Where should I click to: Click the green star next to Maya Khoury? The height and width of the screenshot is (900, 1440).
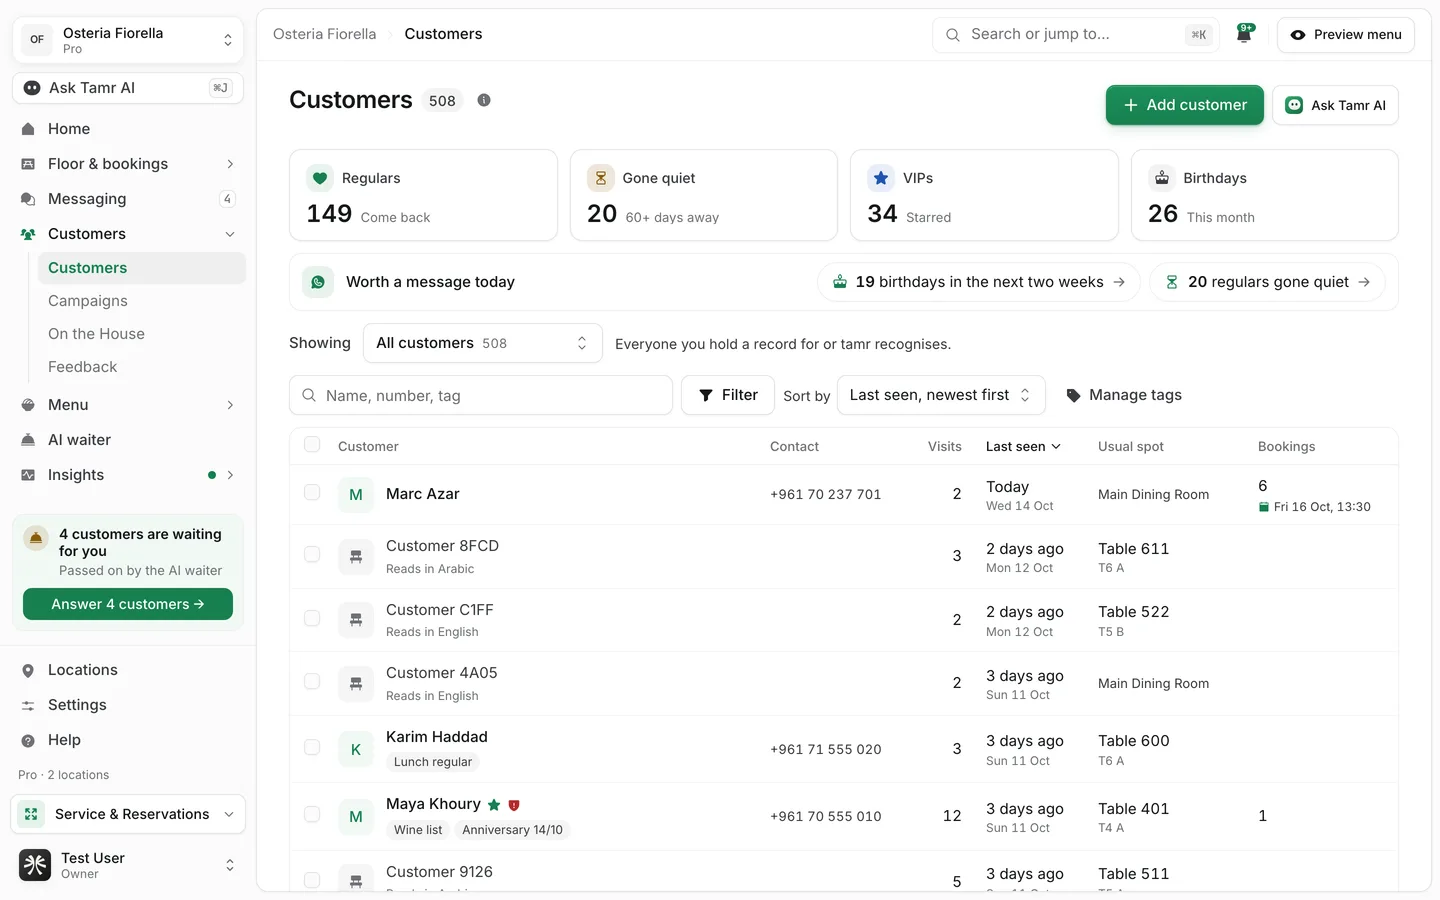coord(494,805)
